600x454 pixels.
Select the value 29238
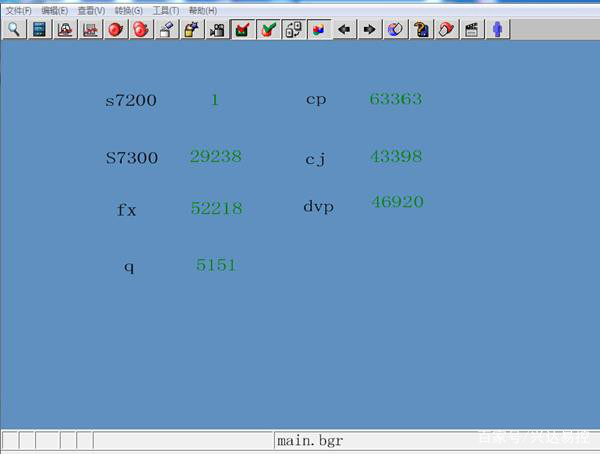pyautogui.click(x=216, y=156)
